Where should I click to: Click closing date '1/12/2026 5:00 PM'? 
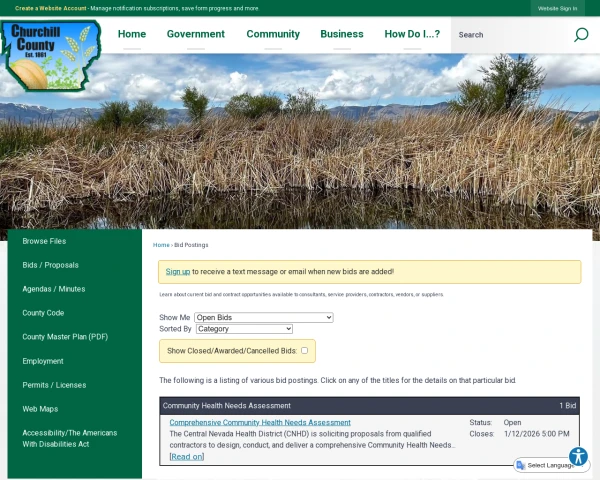(x=536, y=434)
